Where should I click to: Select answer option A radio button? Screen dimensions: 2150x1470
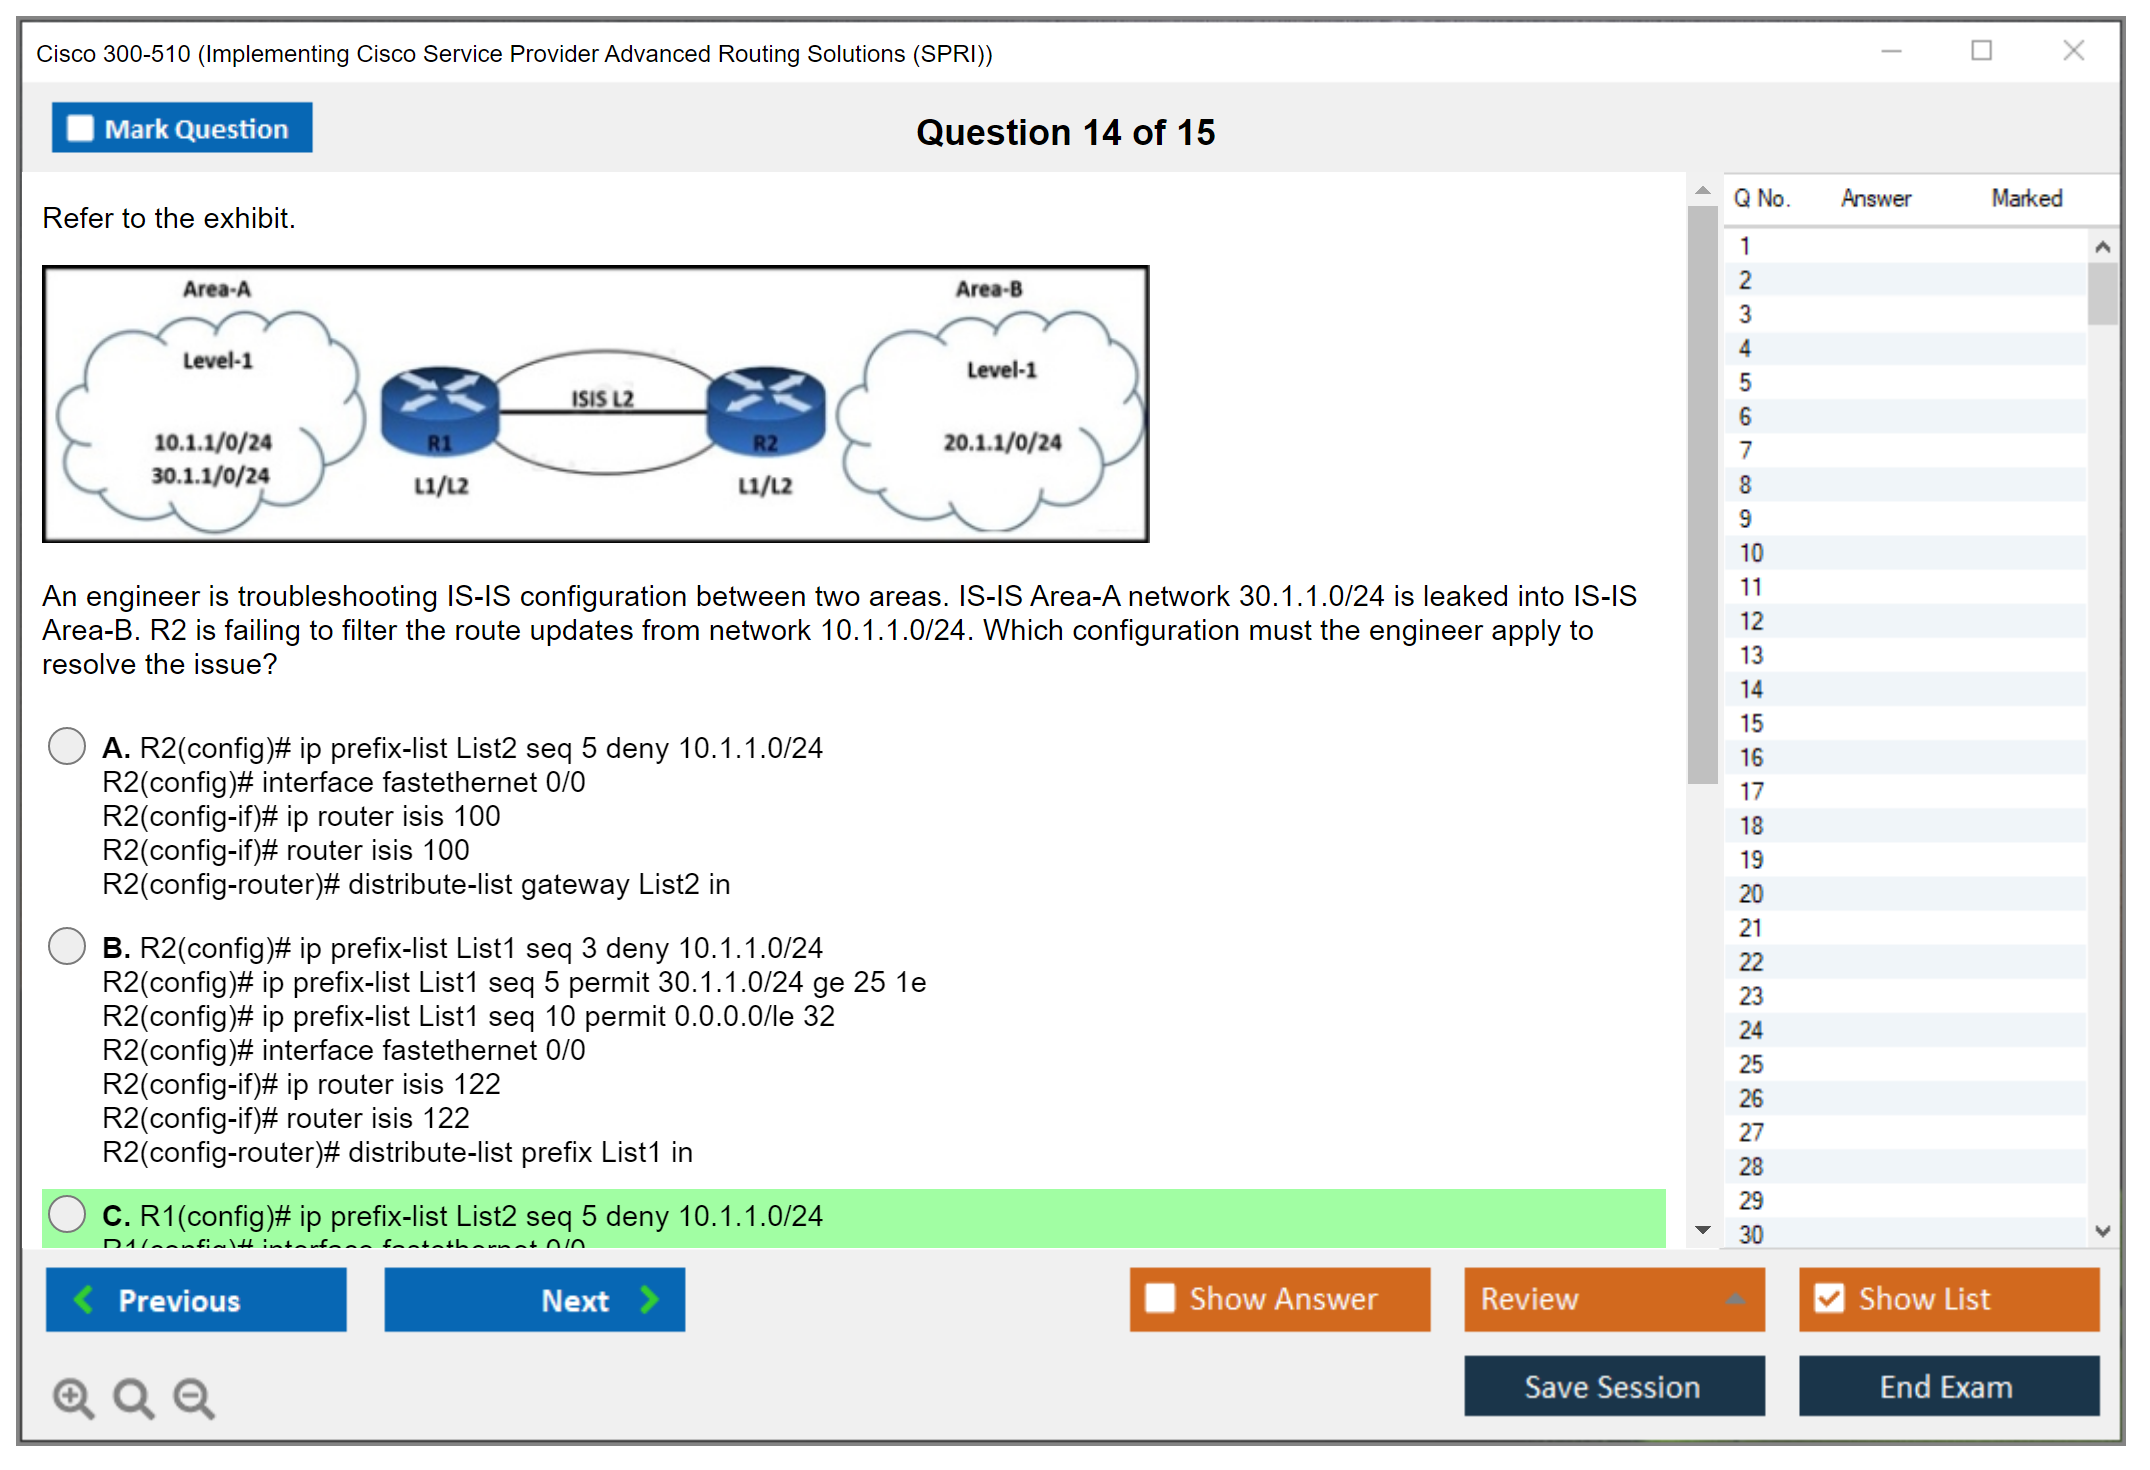(67, 746)
